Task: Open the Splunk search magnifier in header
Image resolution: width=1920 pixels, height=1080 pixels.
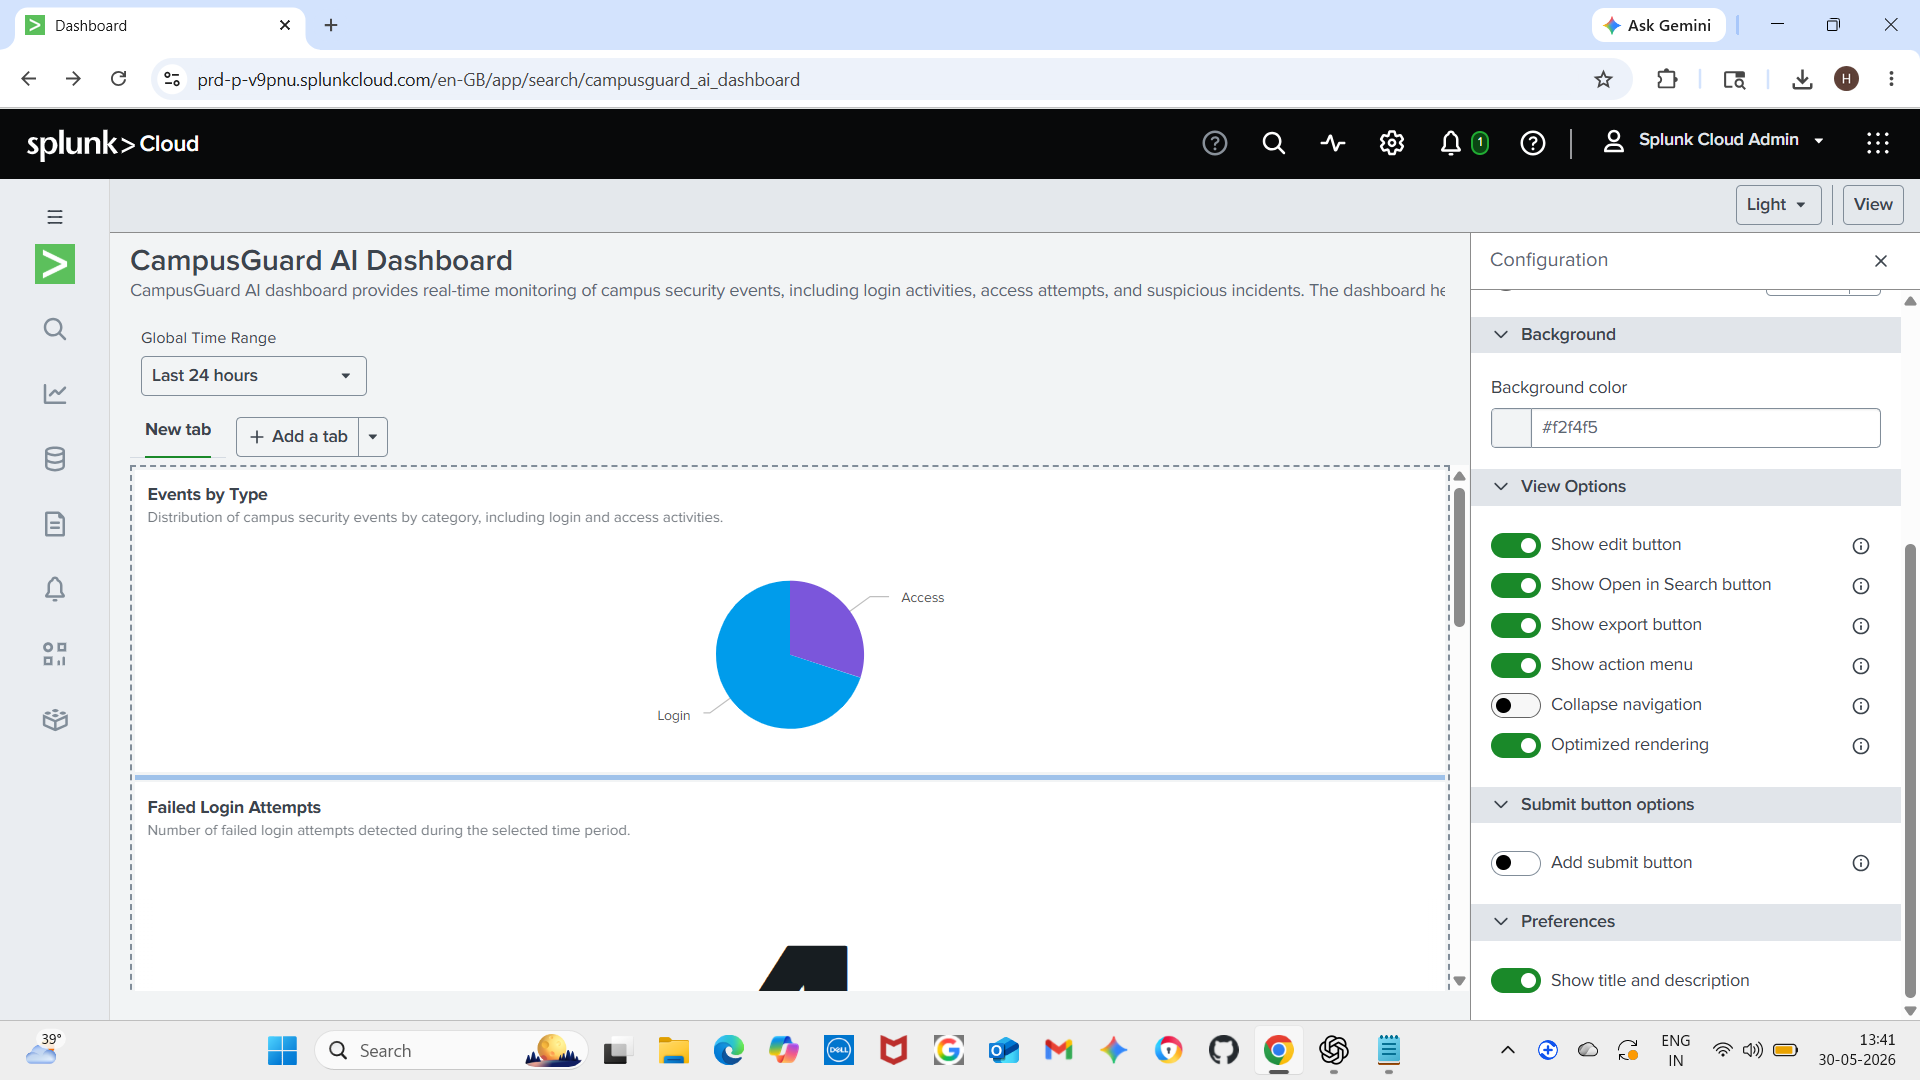Action: tap(1273, 143)
